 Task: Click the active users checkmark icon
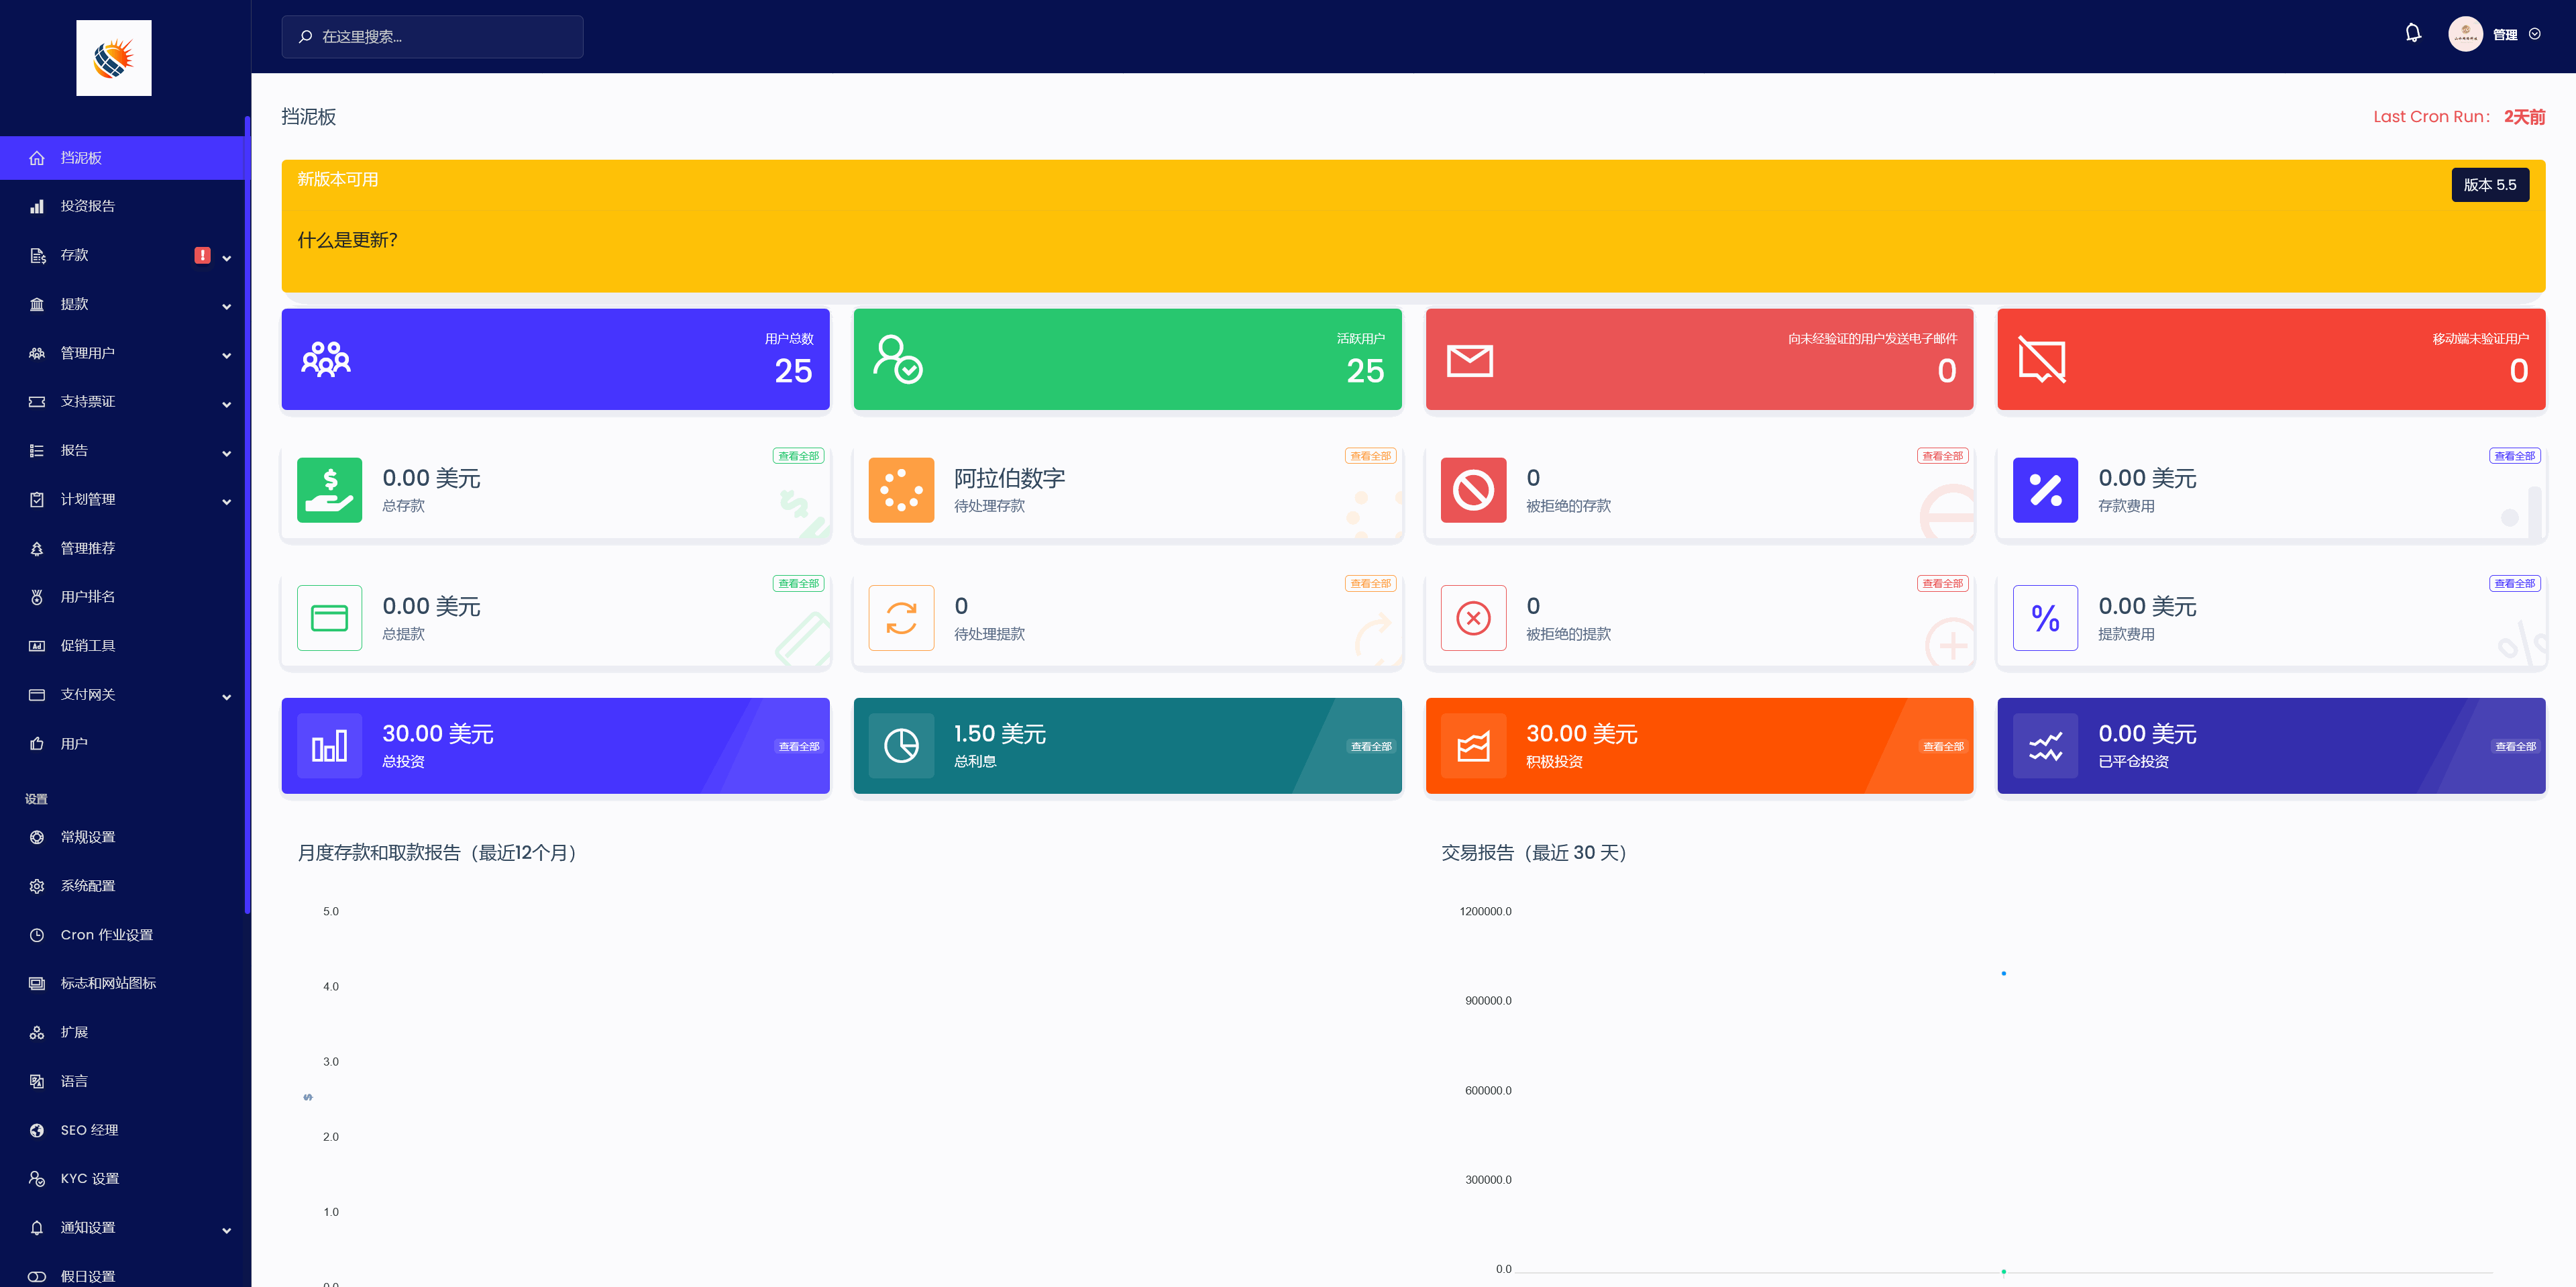point(897,359)
